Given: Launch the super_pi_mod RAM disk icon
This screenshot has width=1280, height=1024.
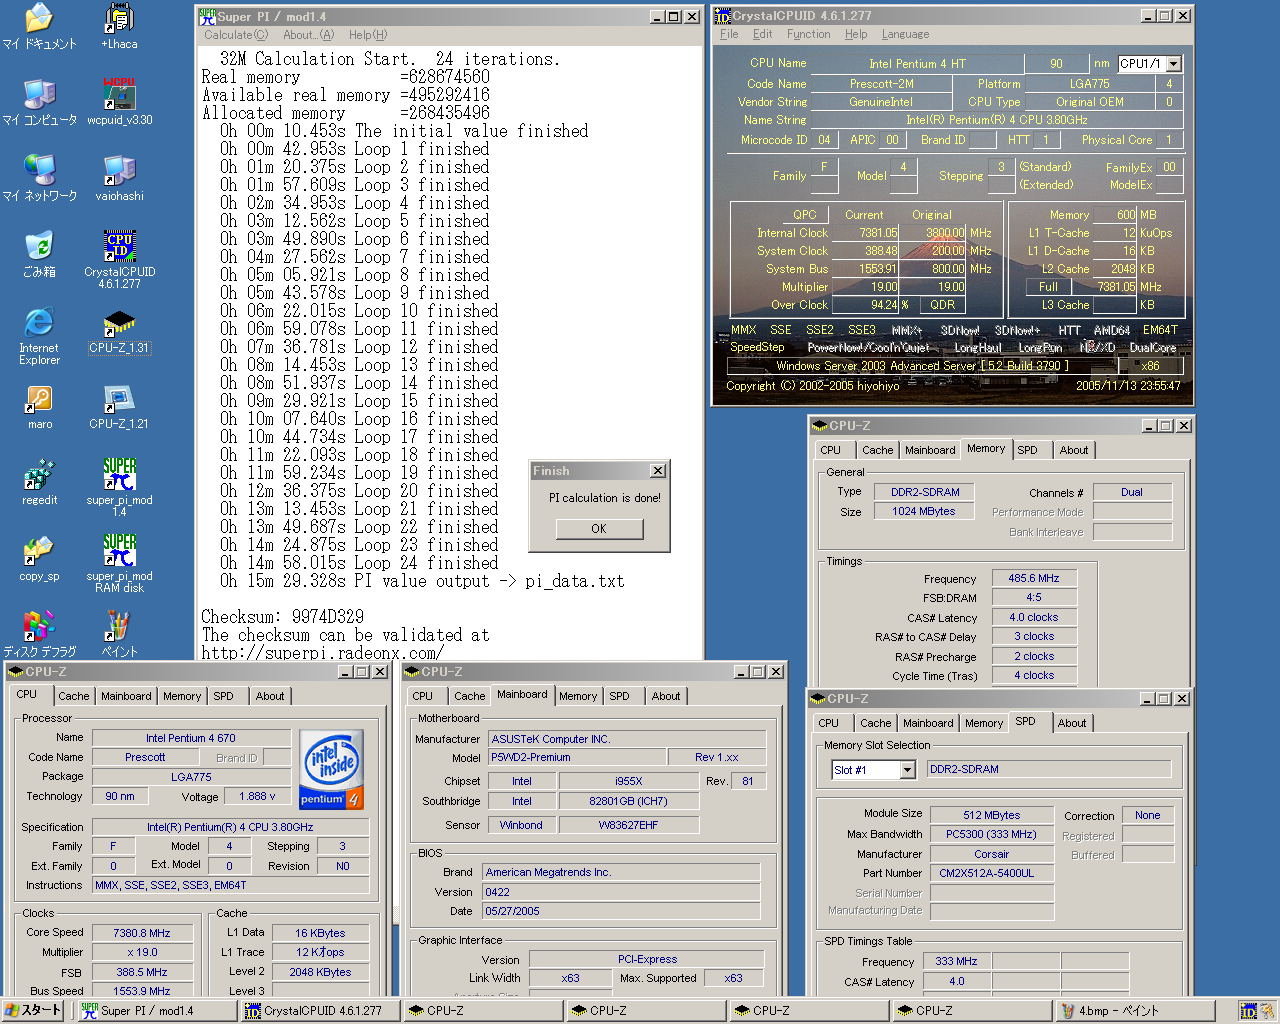Looking at the screenshot, I should click(119, 564).
